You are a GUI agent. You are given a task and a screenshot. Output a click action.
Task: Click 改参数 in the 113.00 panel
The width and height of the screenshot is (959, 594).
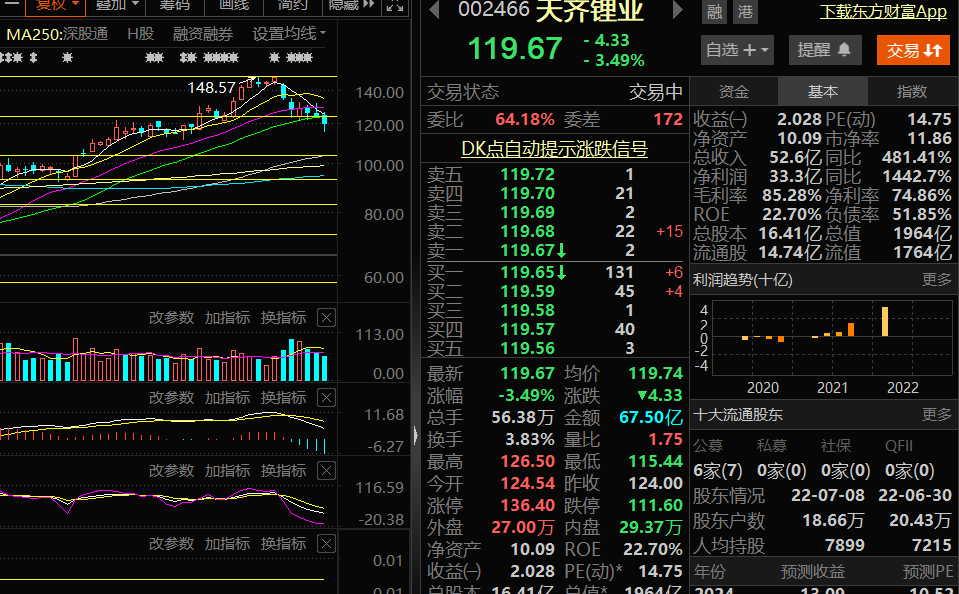click(x=171, y=317)
